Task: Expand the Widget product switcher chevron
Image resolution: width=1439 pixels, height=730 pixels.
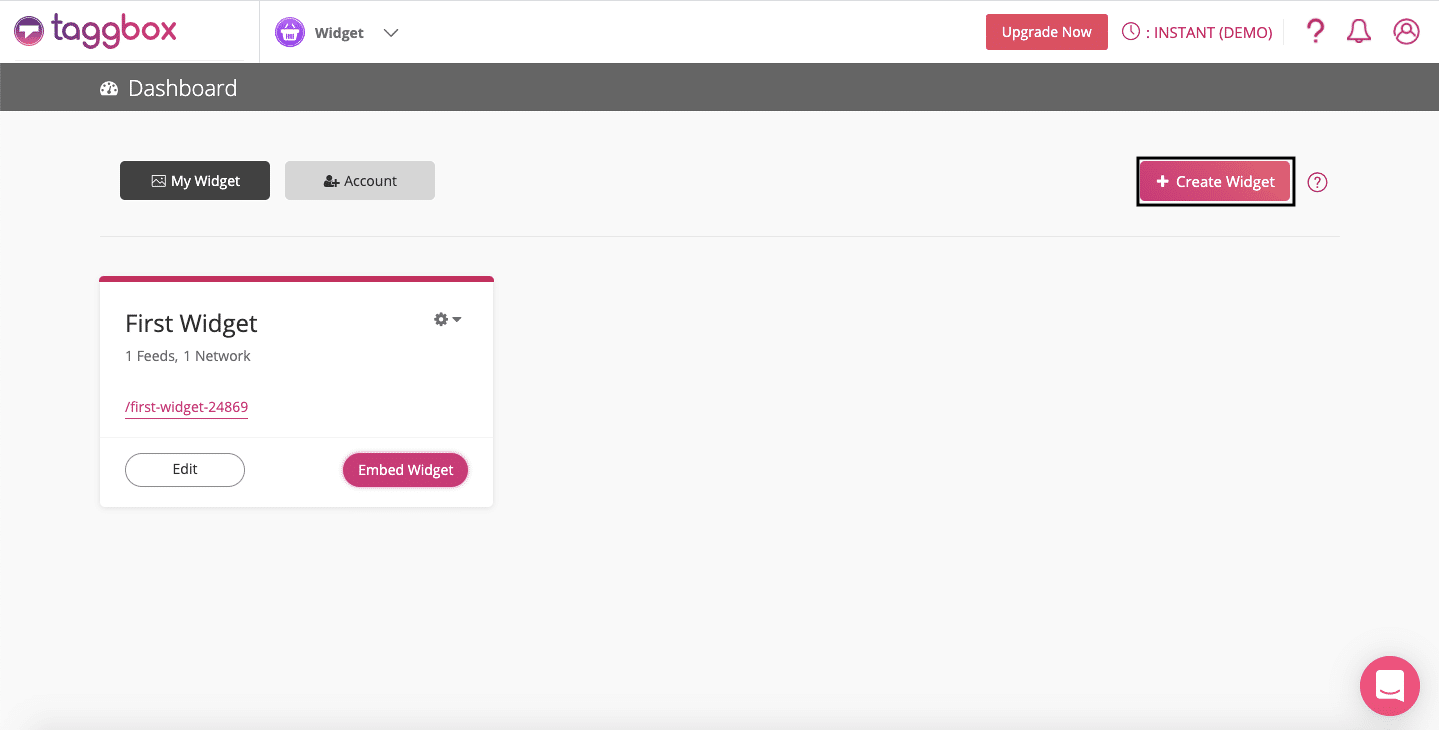Action: pyautogui.click(x=391, y=33)
